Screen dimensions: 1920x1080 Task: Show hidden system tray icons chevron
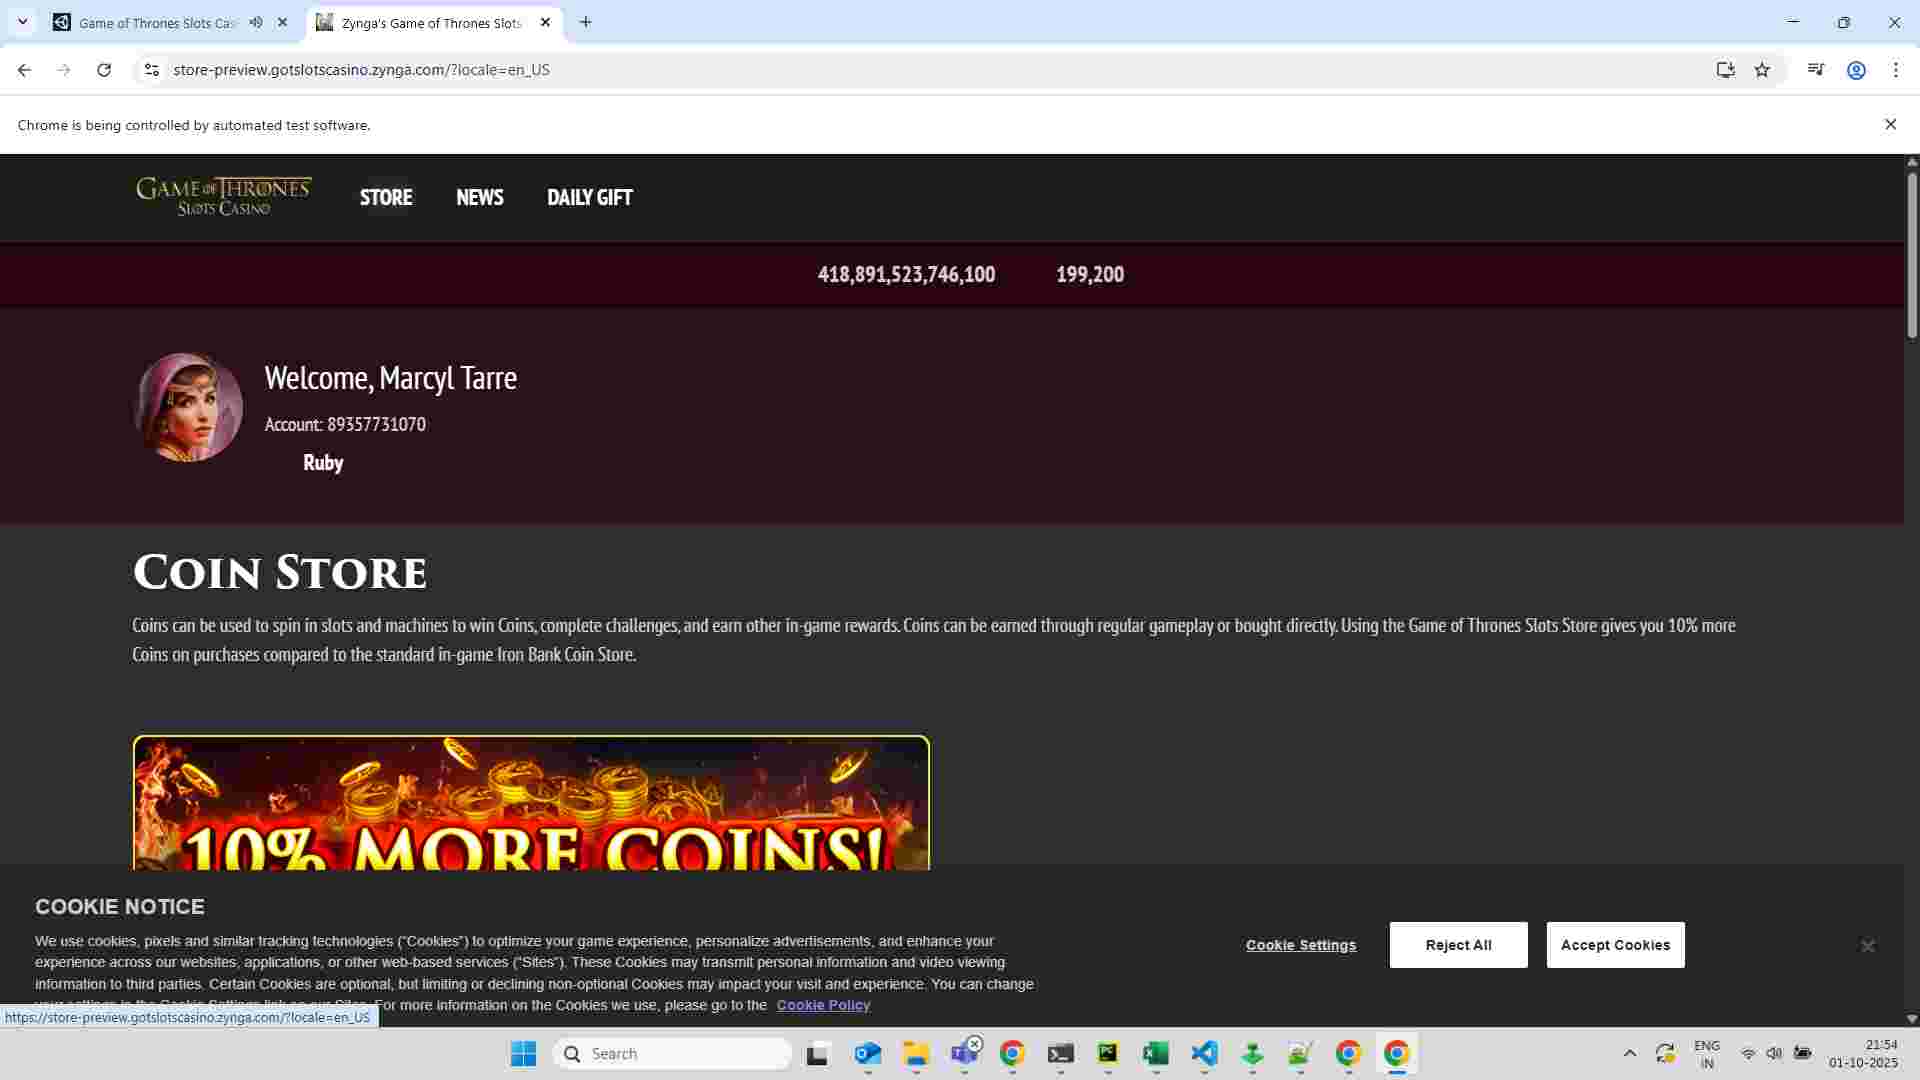click(1629, 1053)
